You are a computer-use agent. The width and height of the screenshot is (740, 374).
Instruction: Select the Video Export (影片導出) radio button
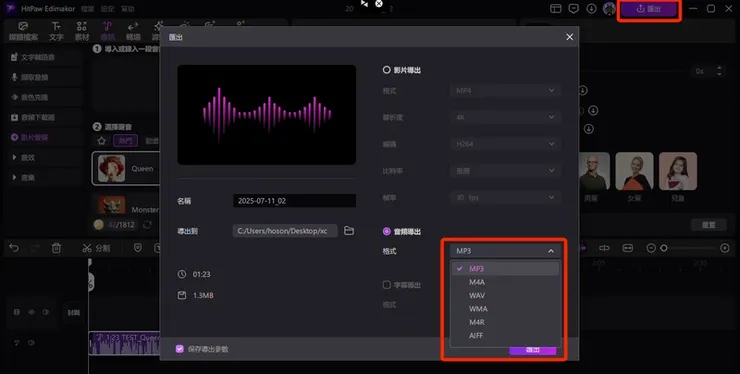pos(387,70)
